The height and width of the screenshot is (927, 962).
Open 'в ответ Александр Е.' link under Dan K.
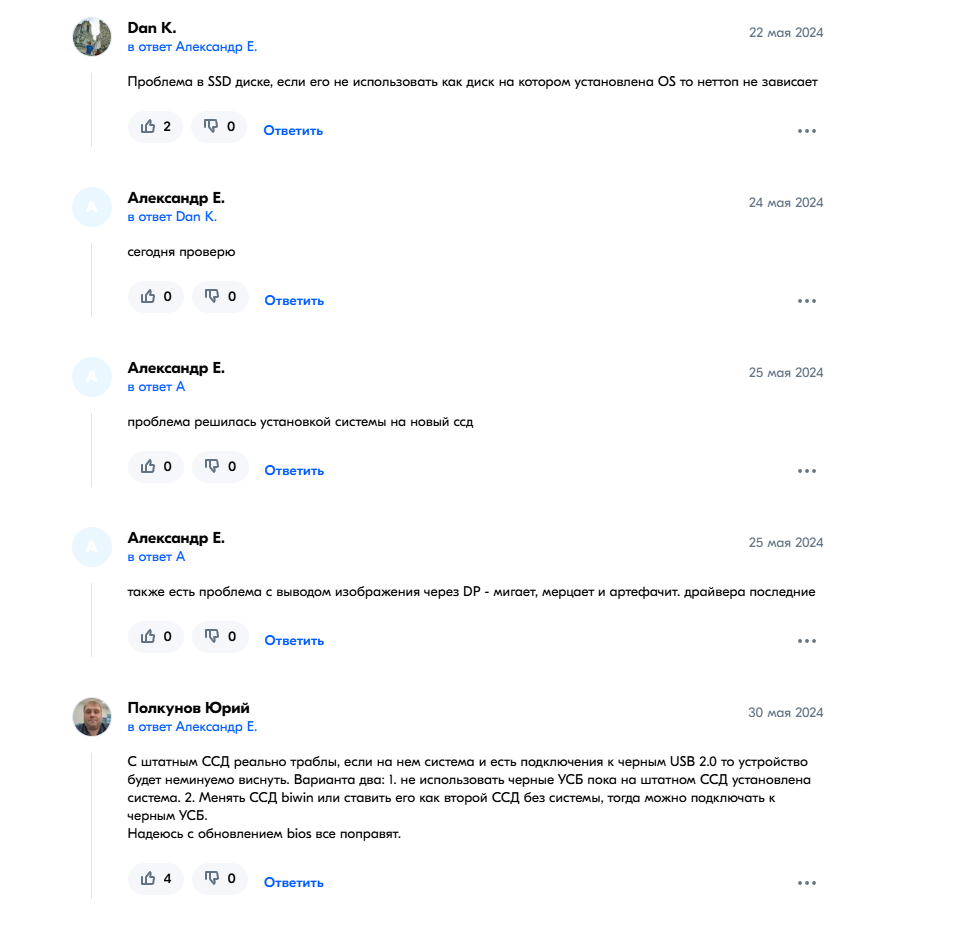[192, 47]
